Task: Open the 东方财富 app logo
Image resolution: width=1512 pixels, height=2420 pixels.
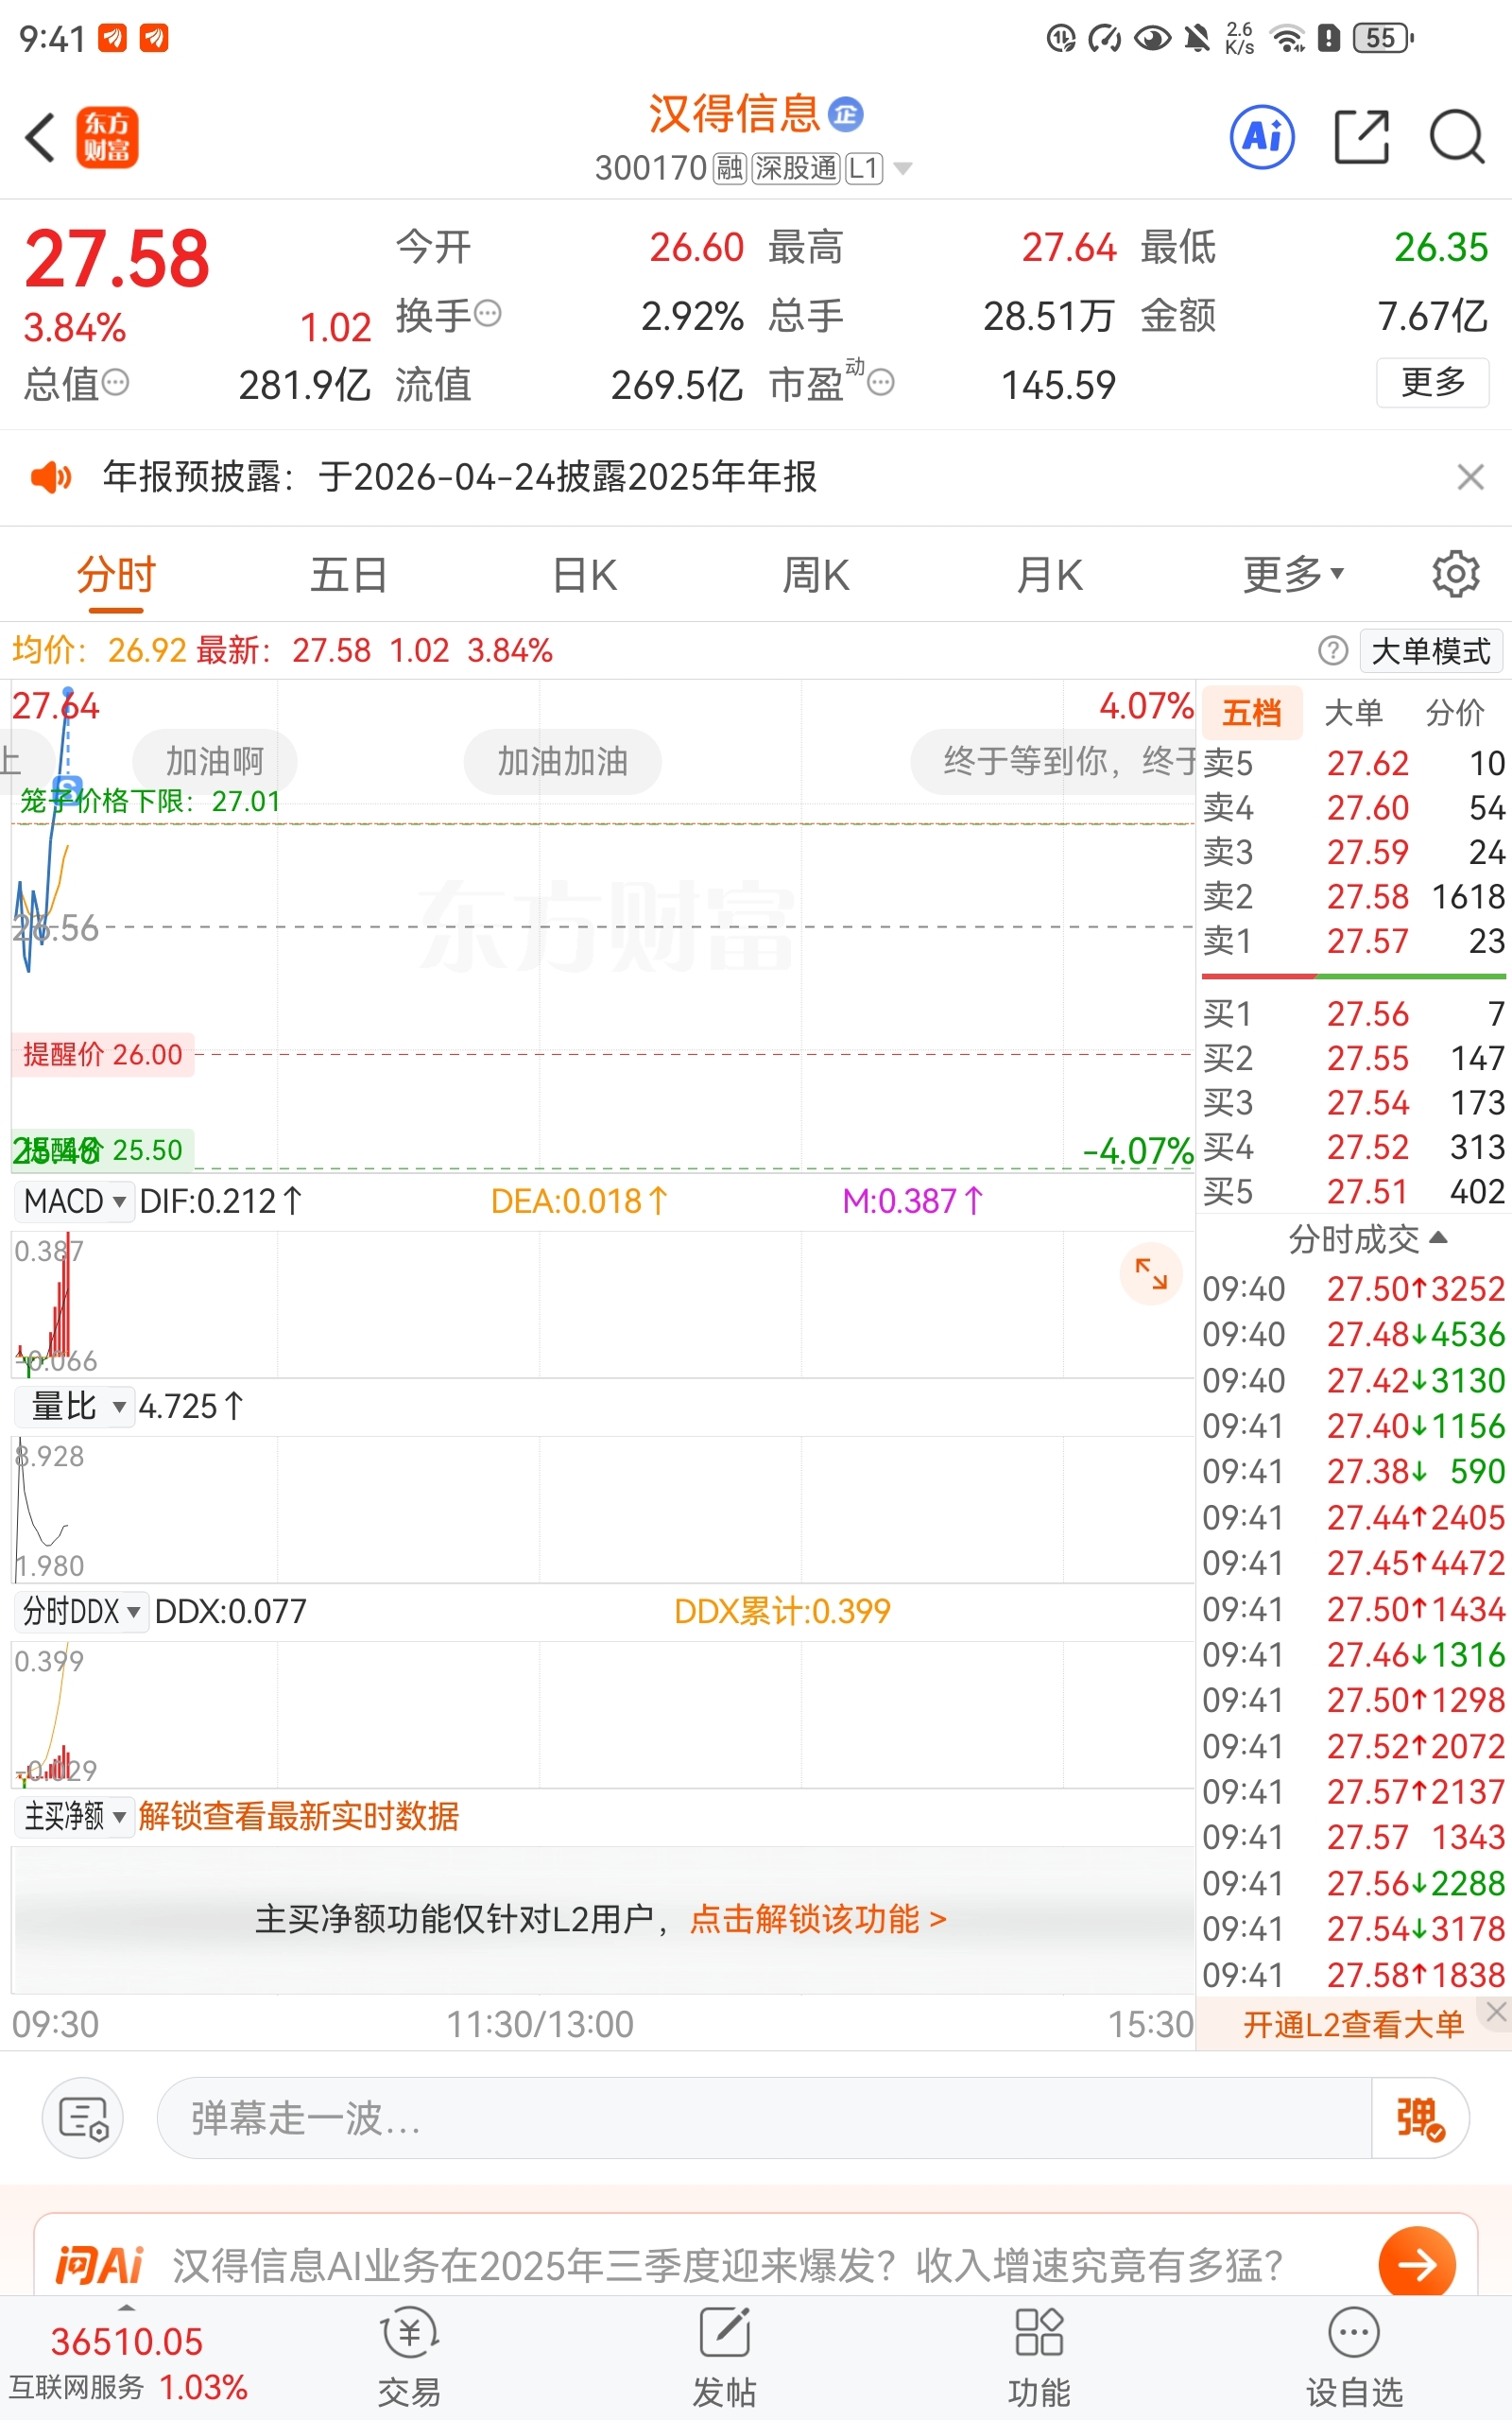Action: (x=107, y=137)
